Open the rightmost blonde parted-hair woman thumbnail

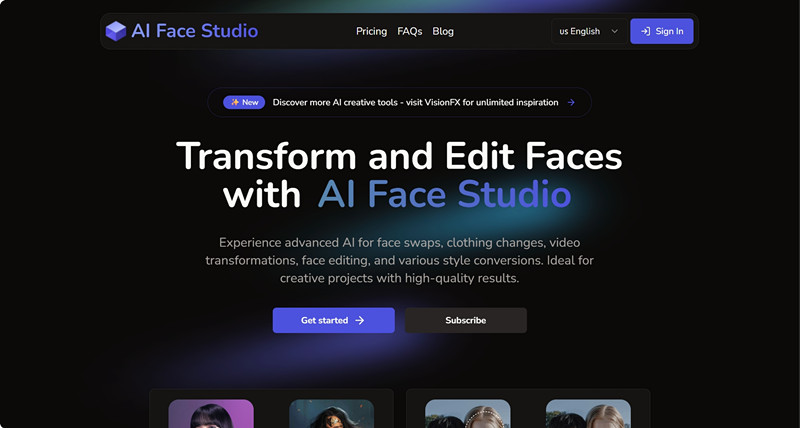click(588, 414)
